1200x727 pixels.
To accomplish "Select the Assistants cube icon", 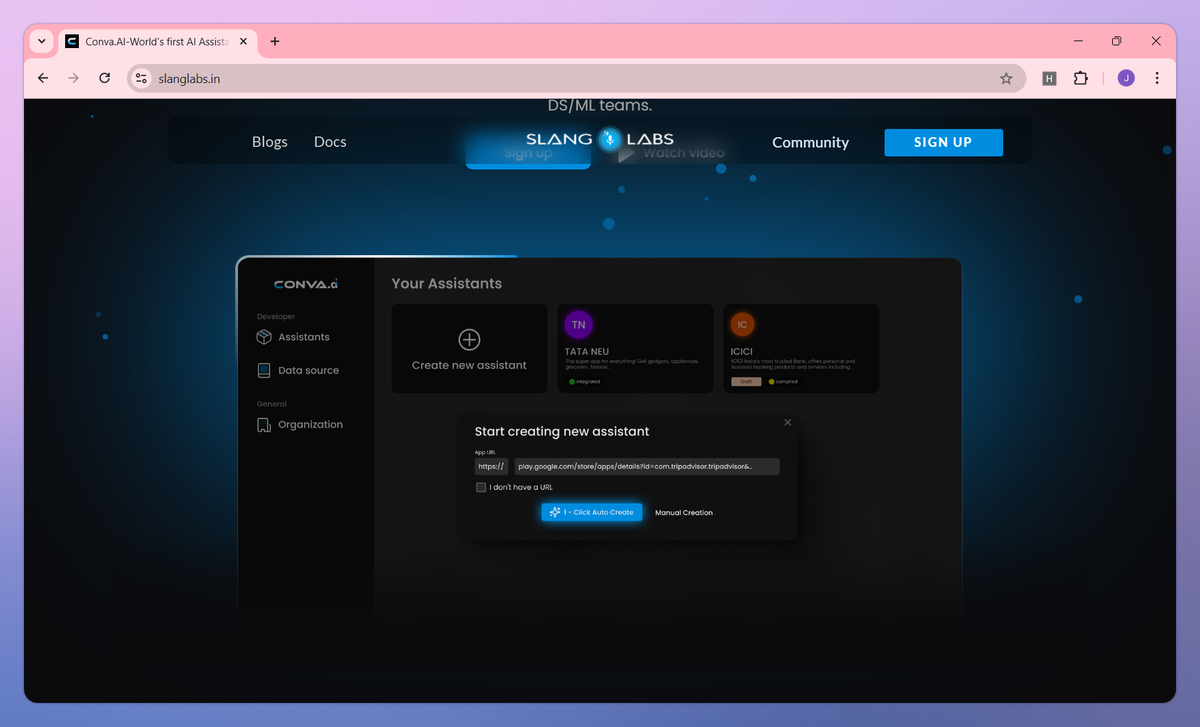I will click(x=264, y=337).
